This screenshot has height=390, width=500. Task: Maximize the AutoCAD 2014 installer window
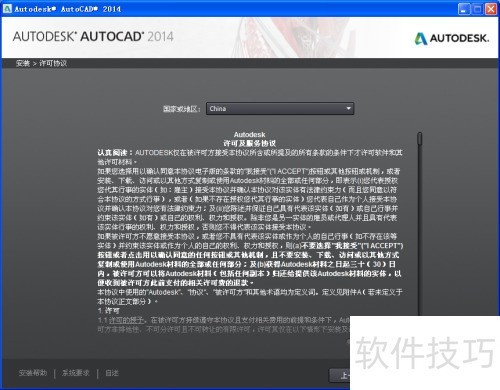click(477, 9)
